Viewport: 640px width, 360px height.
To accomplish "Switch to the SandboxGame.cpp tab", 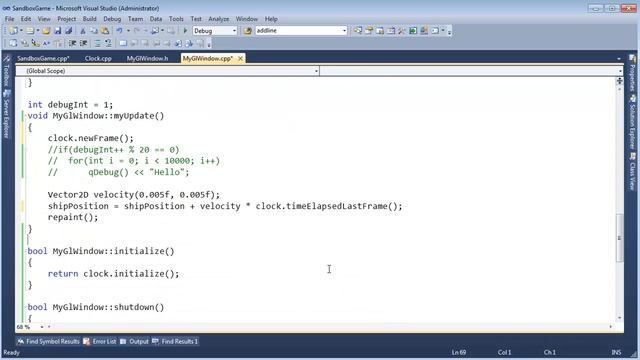I will pyautogui.click(x=43, y=58).
